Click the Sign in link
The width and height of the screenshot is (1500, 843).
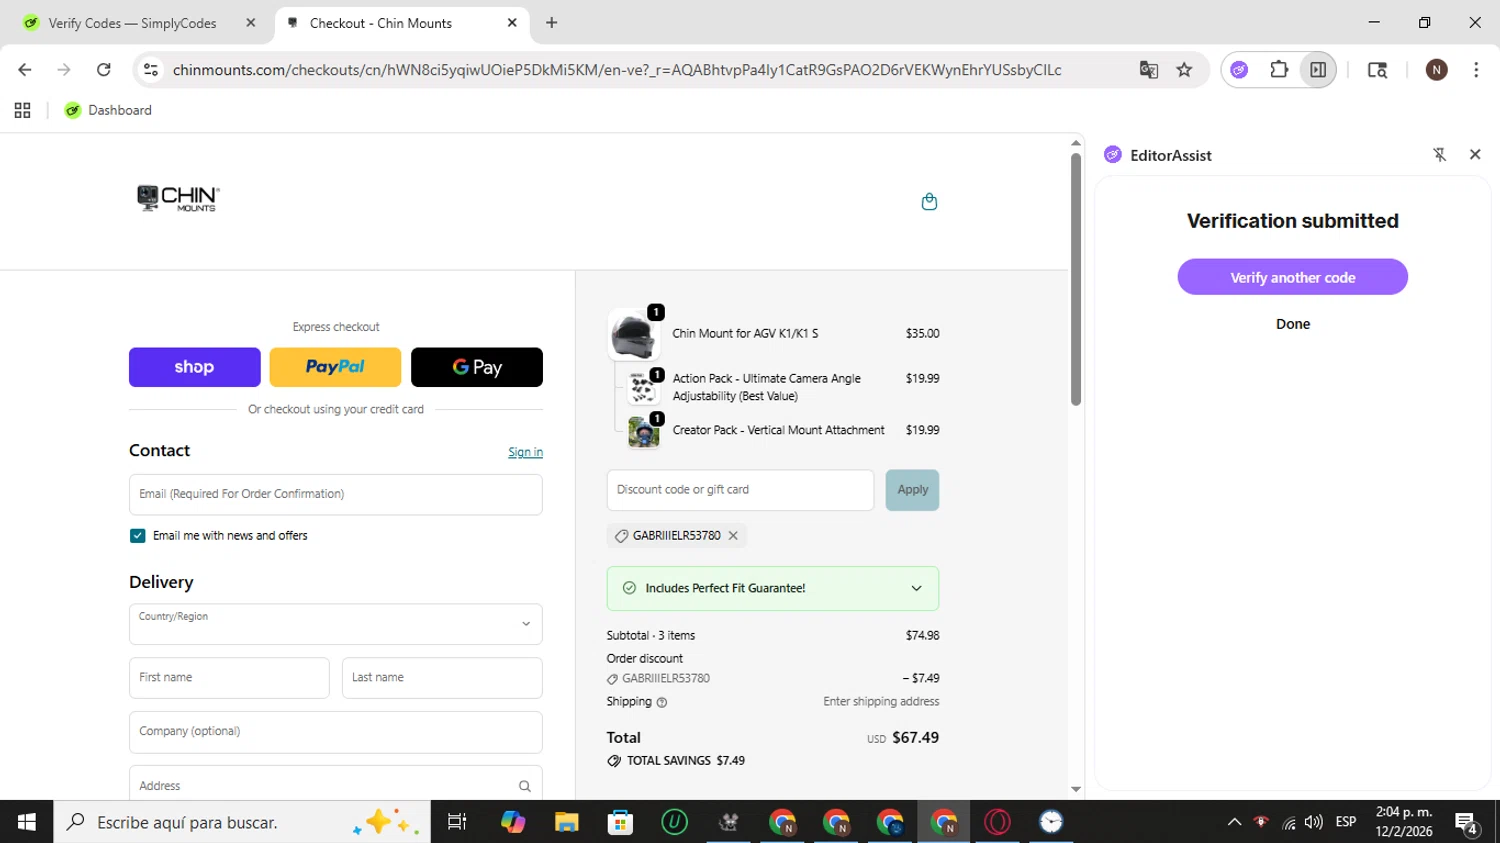click(525, 452)
